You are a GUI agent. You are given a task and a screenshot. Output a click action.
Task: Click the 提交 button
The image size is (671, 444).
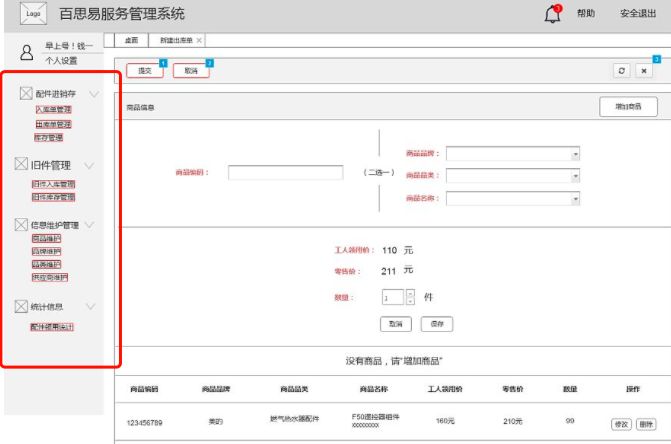145,71
